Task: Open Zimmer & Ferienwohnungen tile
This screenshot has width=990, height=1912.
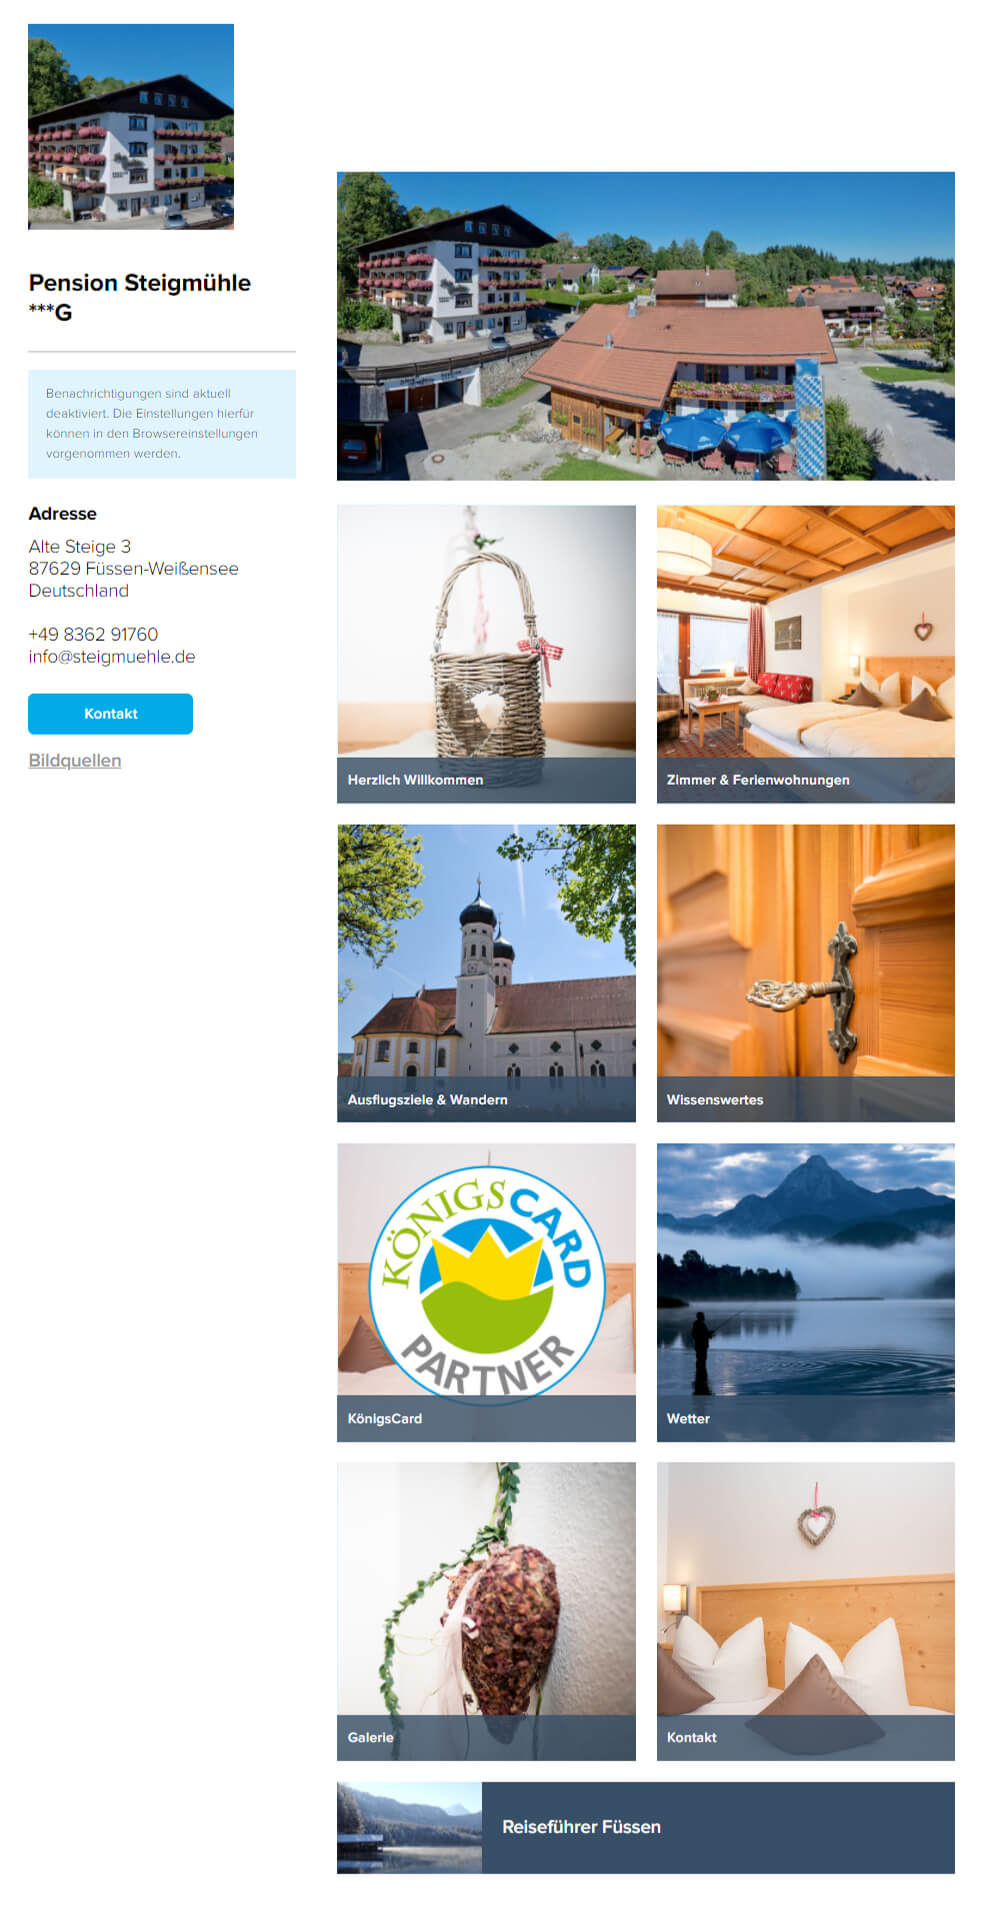Action: click(805, 654)
